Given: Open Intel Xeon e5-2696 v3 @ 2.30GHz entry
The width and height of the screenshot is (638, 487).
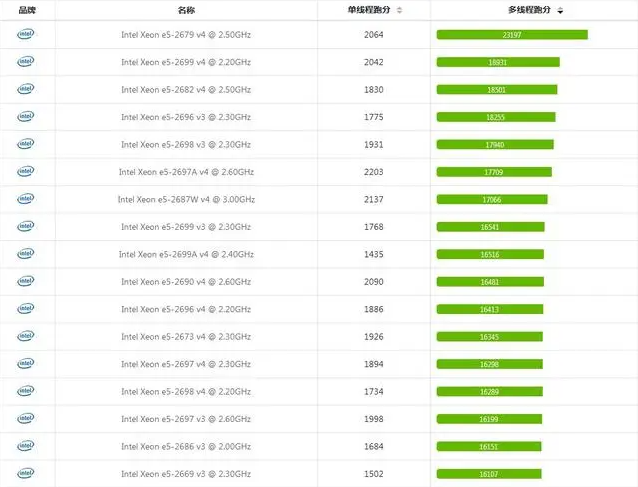Looking at the screenshot, I should [186, 117].
